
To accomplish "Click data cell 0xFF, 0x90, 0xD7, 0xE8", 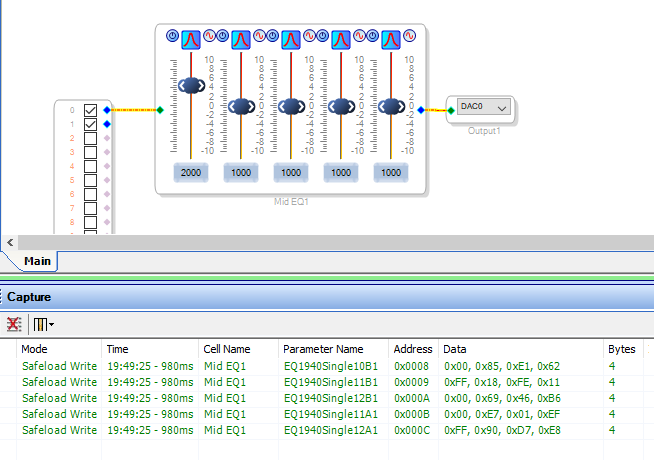I will point(502,430).
